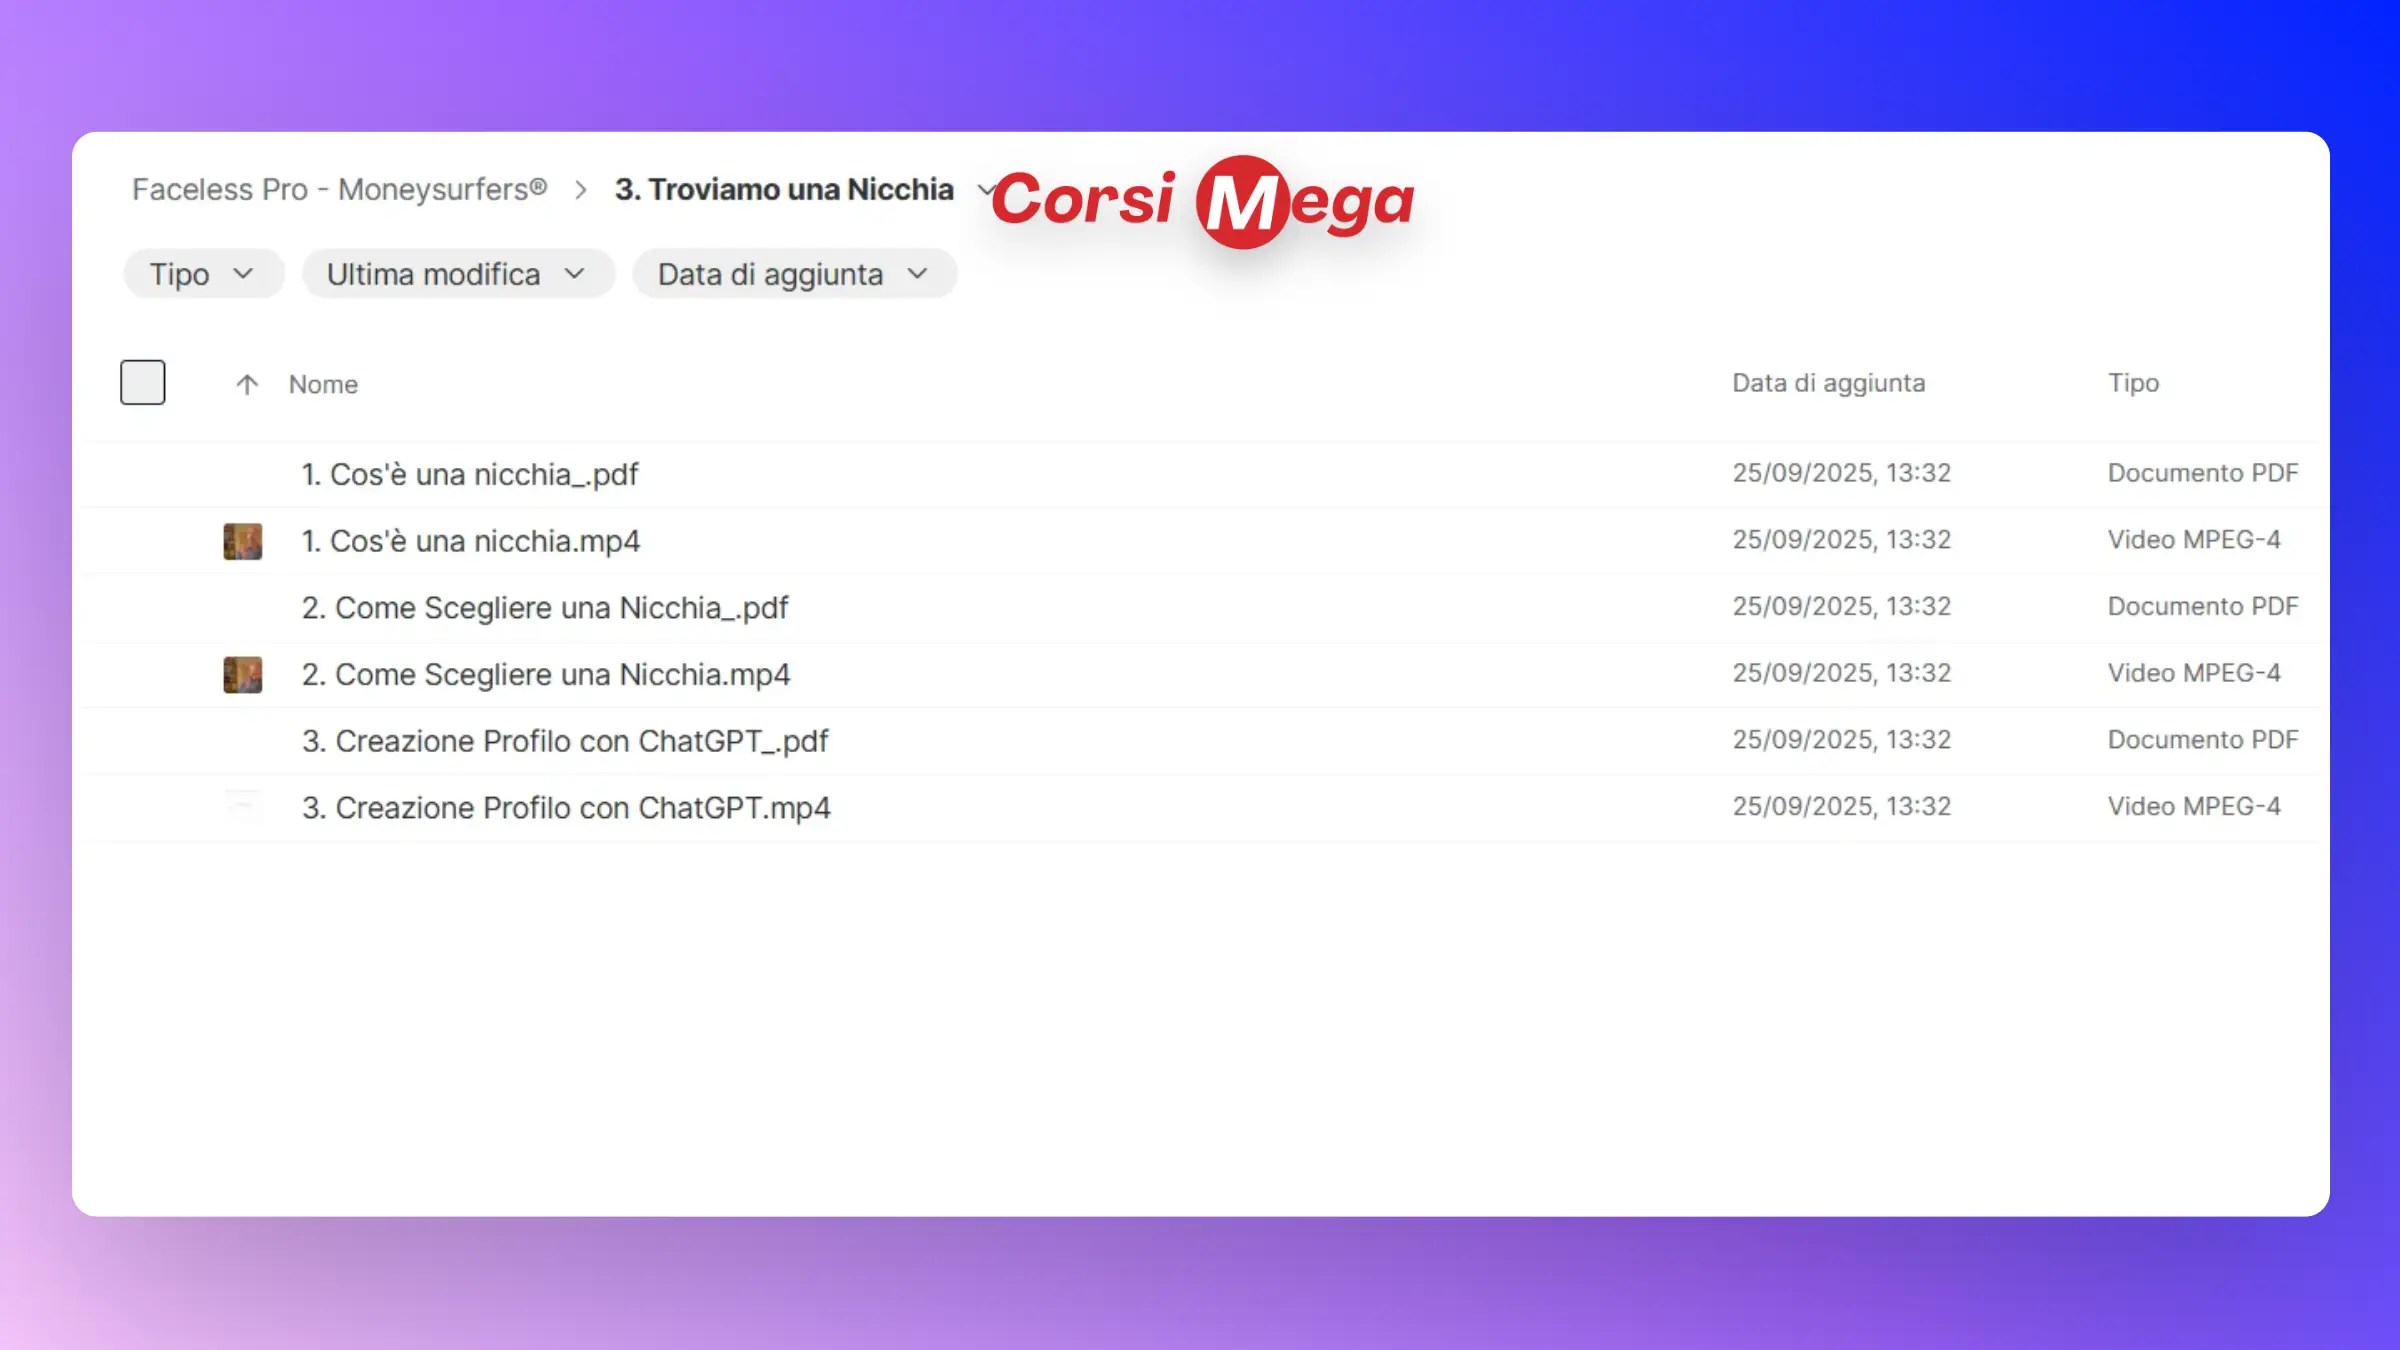Open 3. Creazione Profilo con ChatGPT_.pdf
2400x1350 pixels.
565,741
